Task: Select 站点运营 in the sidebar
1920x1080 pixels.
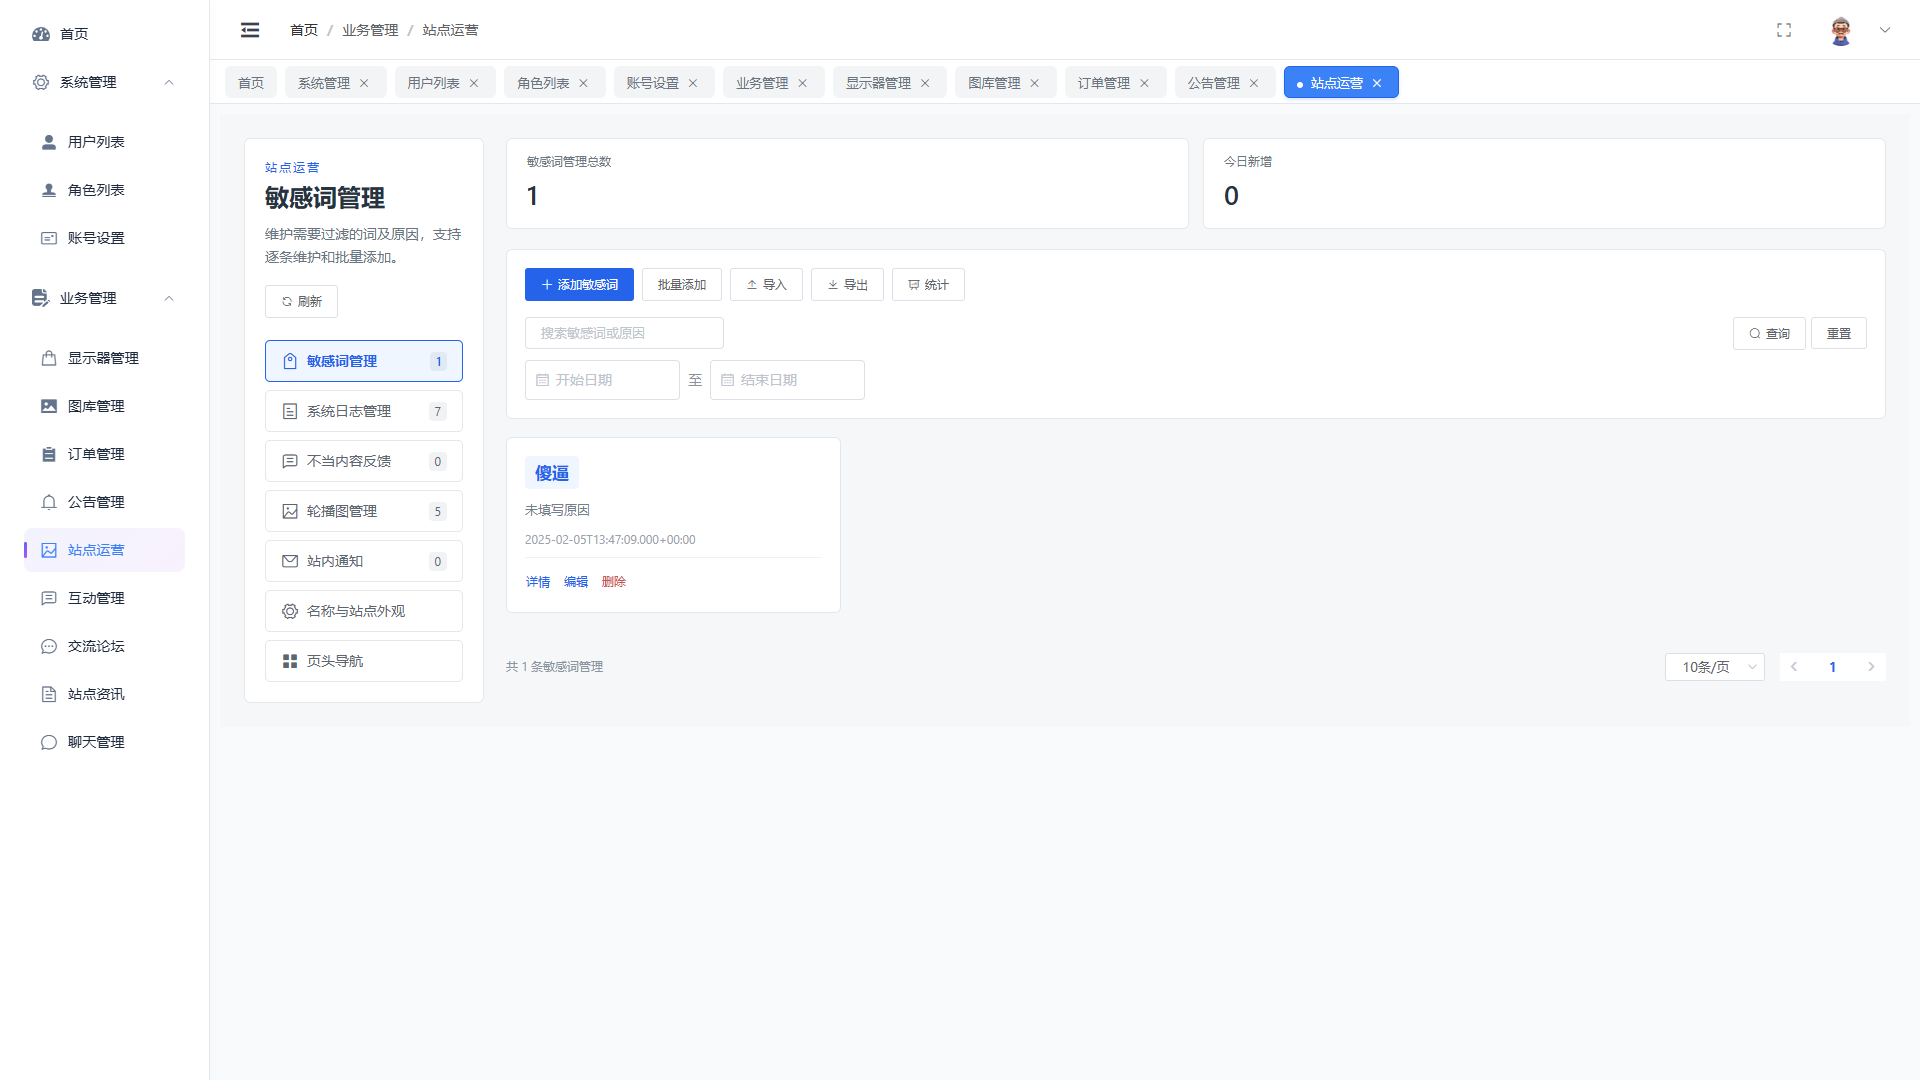Action: [x=105, y=550]
